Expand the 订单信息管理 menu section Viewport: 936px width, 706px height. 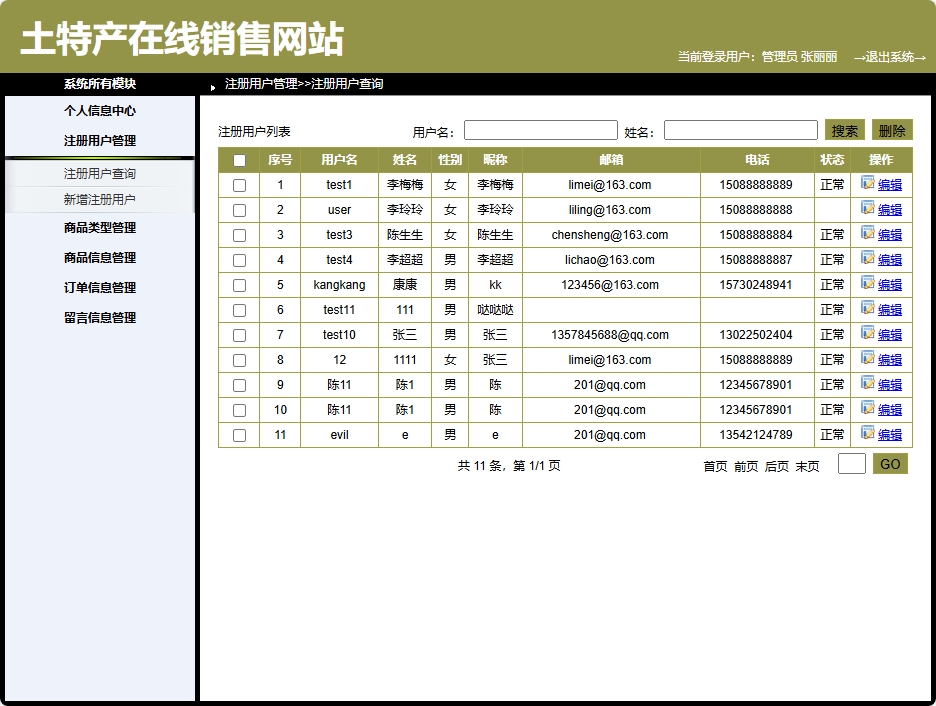point(100,288)
